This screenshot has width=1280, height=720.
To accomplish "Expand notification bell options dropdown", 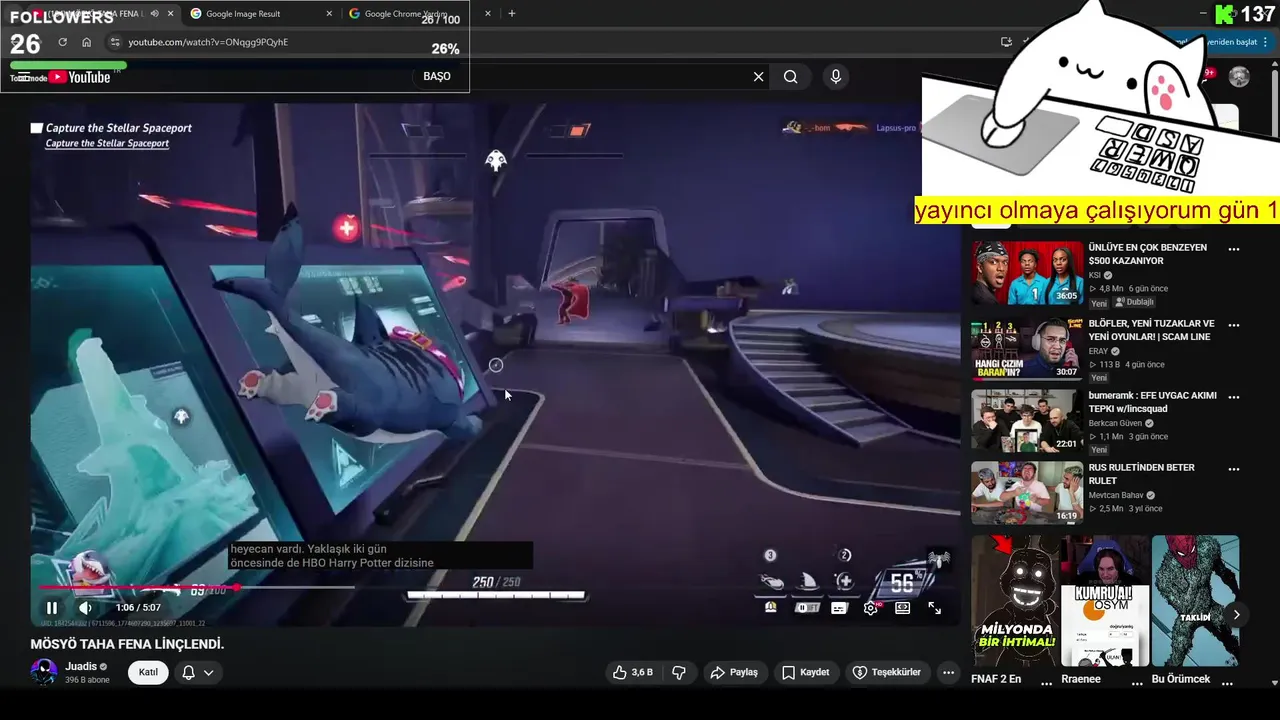I will coord(197,672).
